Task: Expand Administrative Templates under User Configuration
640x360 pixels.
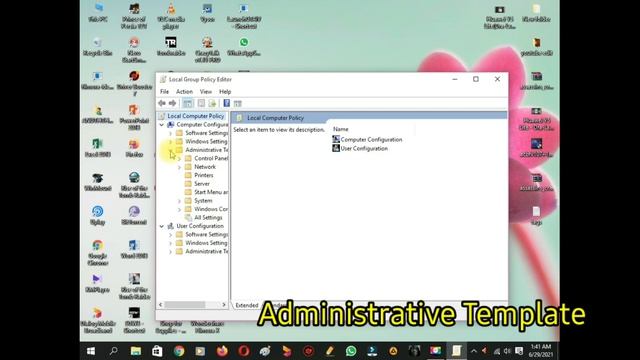Action: [171, 251]
